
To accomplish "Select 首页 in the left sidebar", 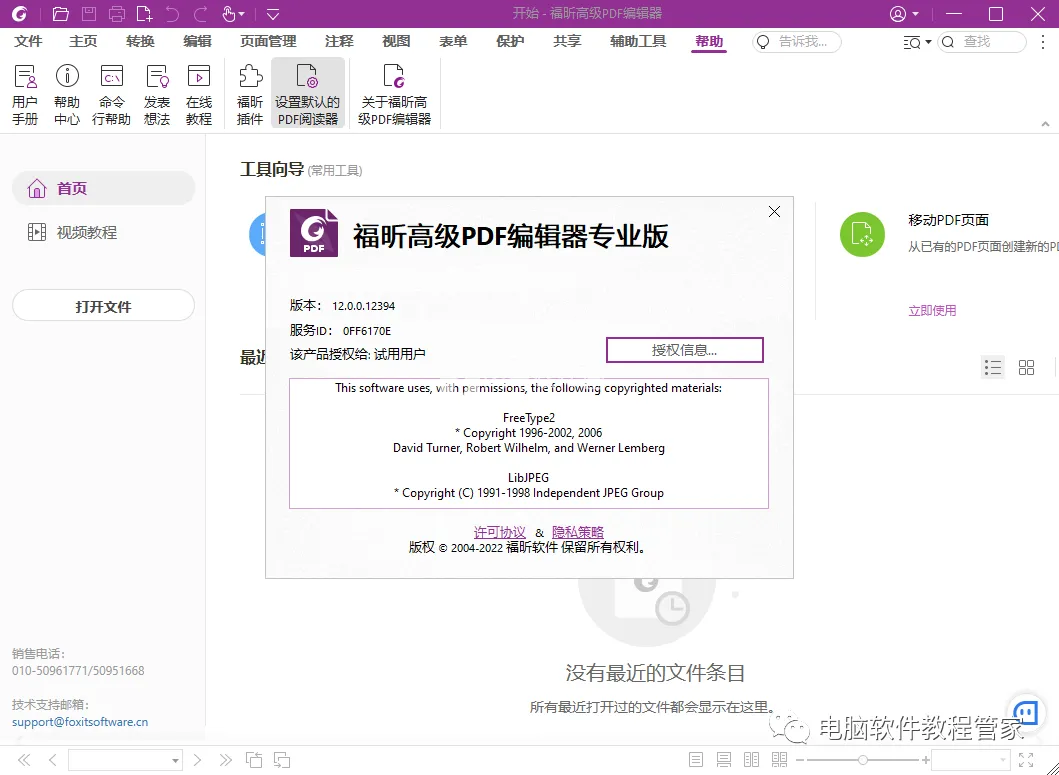I will click(103, 188).
